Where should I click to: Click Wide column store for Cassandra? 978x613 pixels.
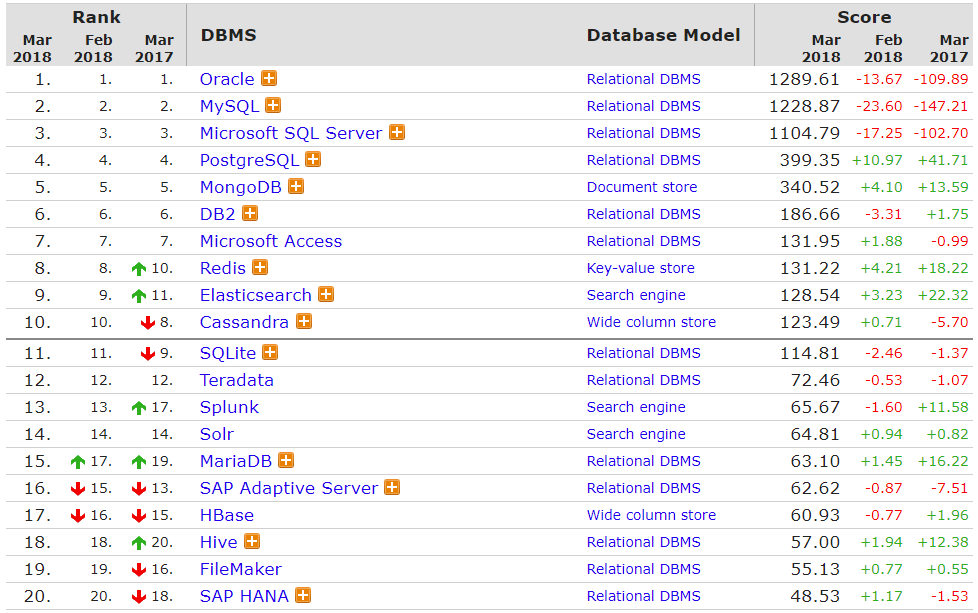coord(651,322)
